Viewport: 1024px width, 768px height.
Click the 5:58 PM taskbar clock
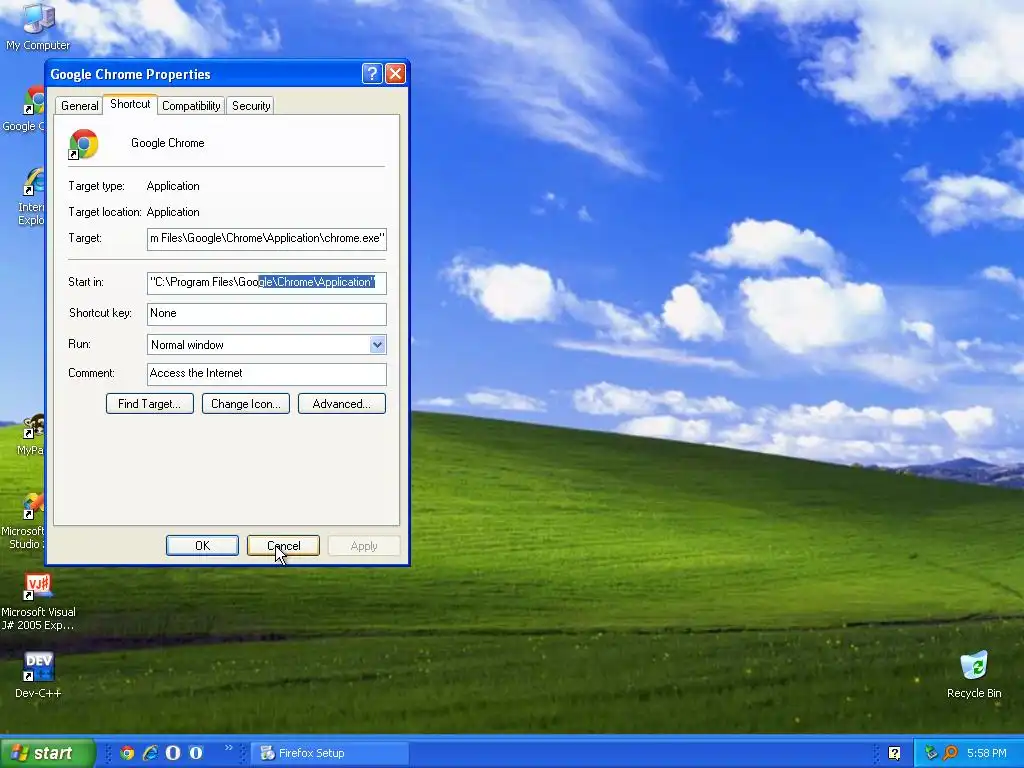point(987,753)
